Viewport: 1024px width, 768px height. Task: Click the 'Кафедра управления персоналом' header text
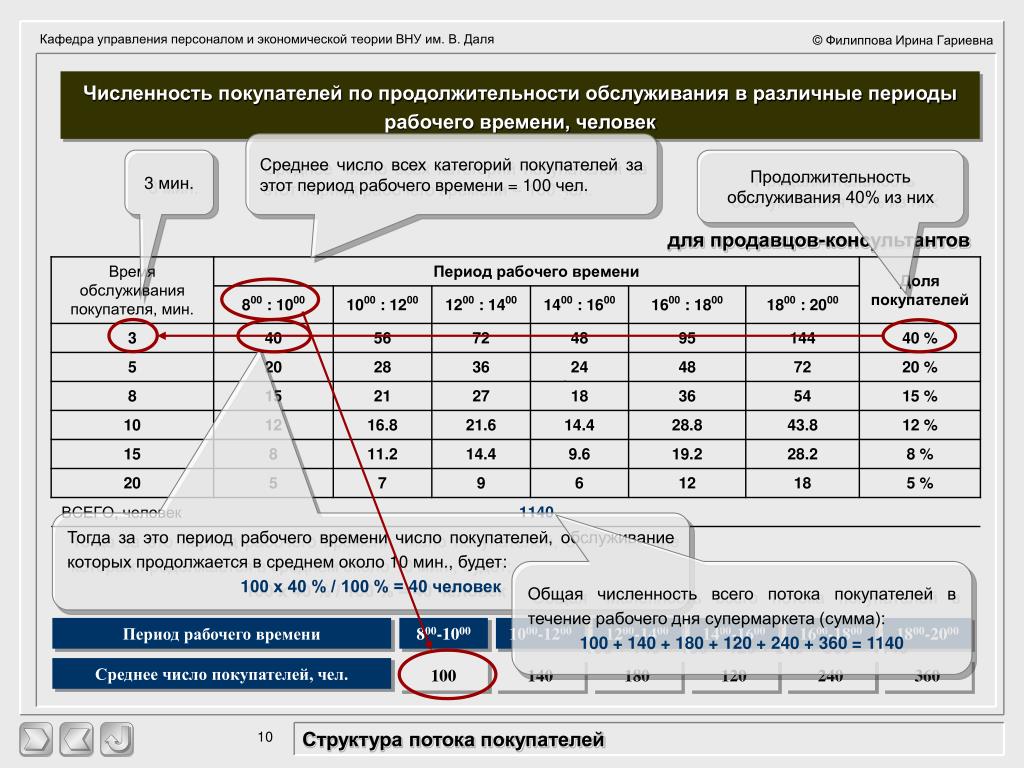266,39
